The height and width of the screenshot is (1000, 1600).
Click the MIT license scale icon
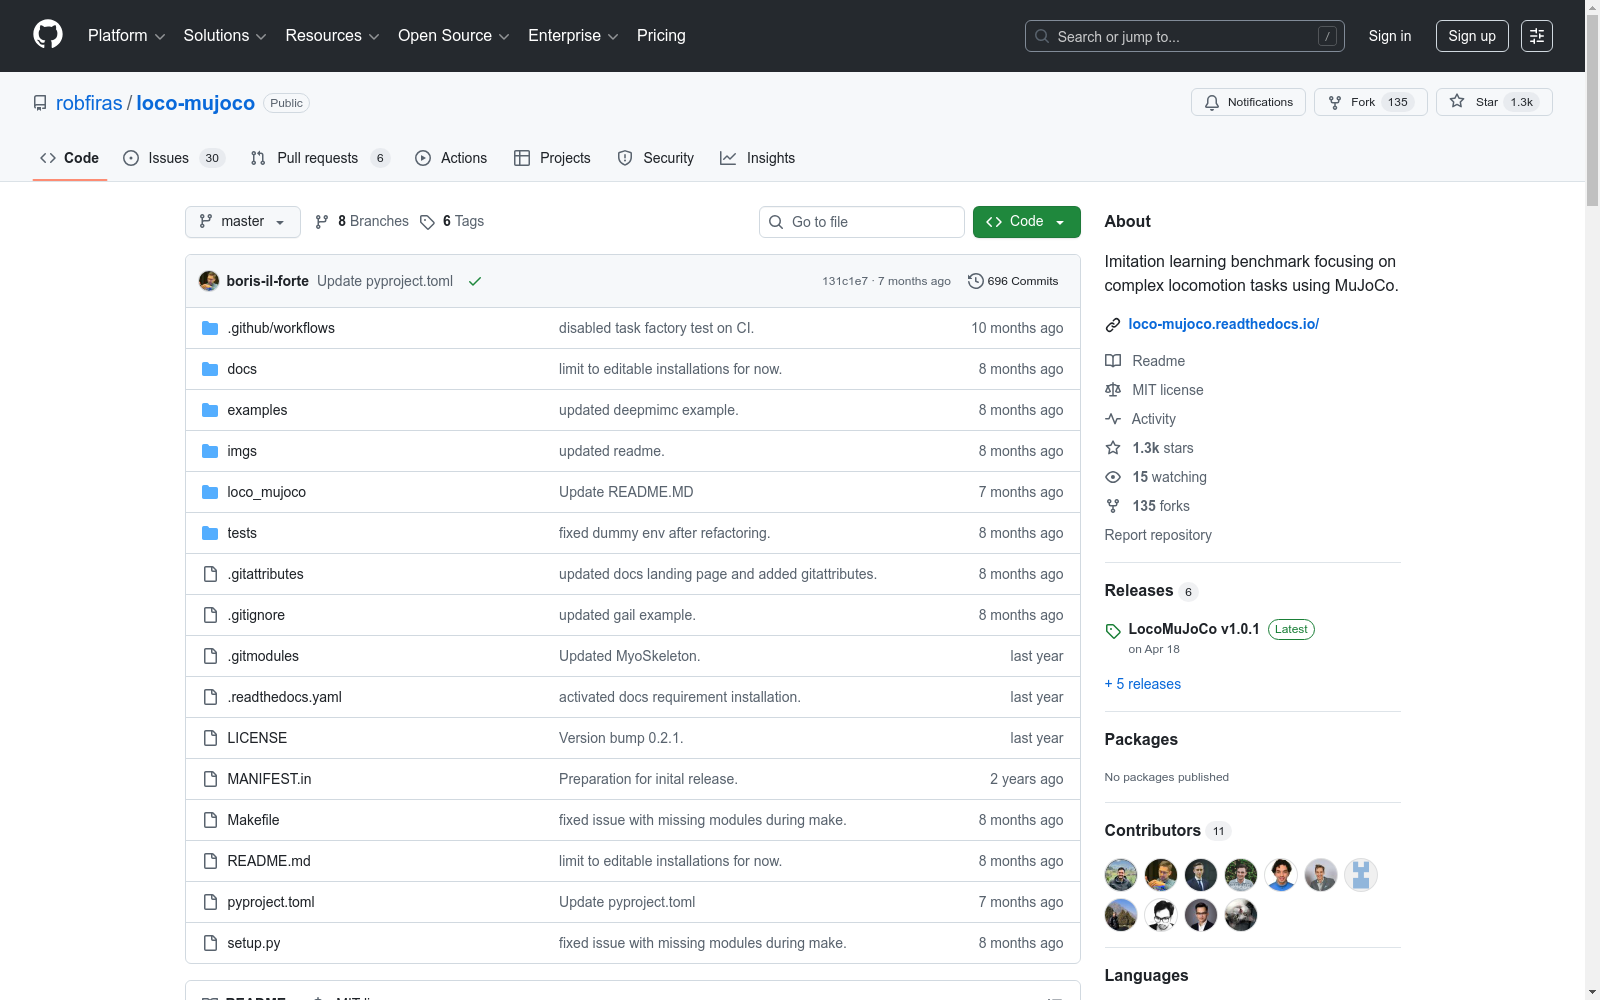(1113, 390)
